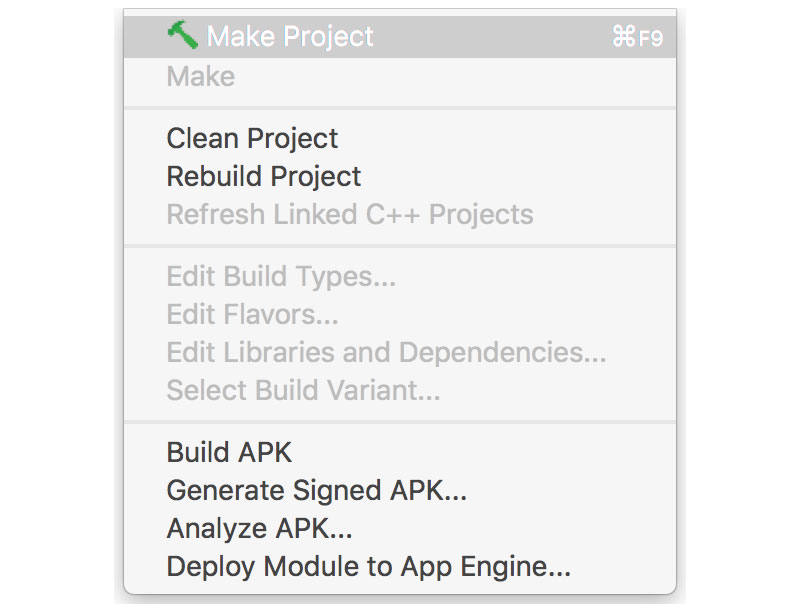800x604 pixels.
Task: Choose Clean Project
Action: 253,139
